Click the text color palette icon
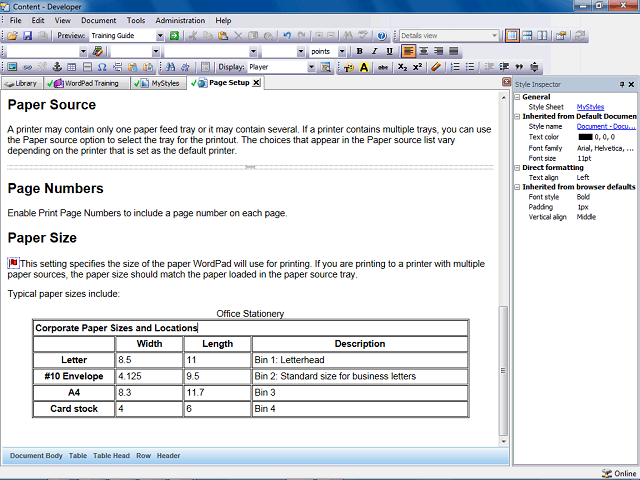 [349, 67]
